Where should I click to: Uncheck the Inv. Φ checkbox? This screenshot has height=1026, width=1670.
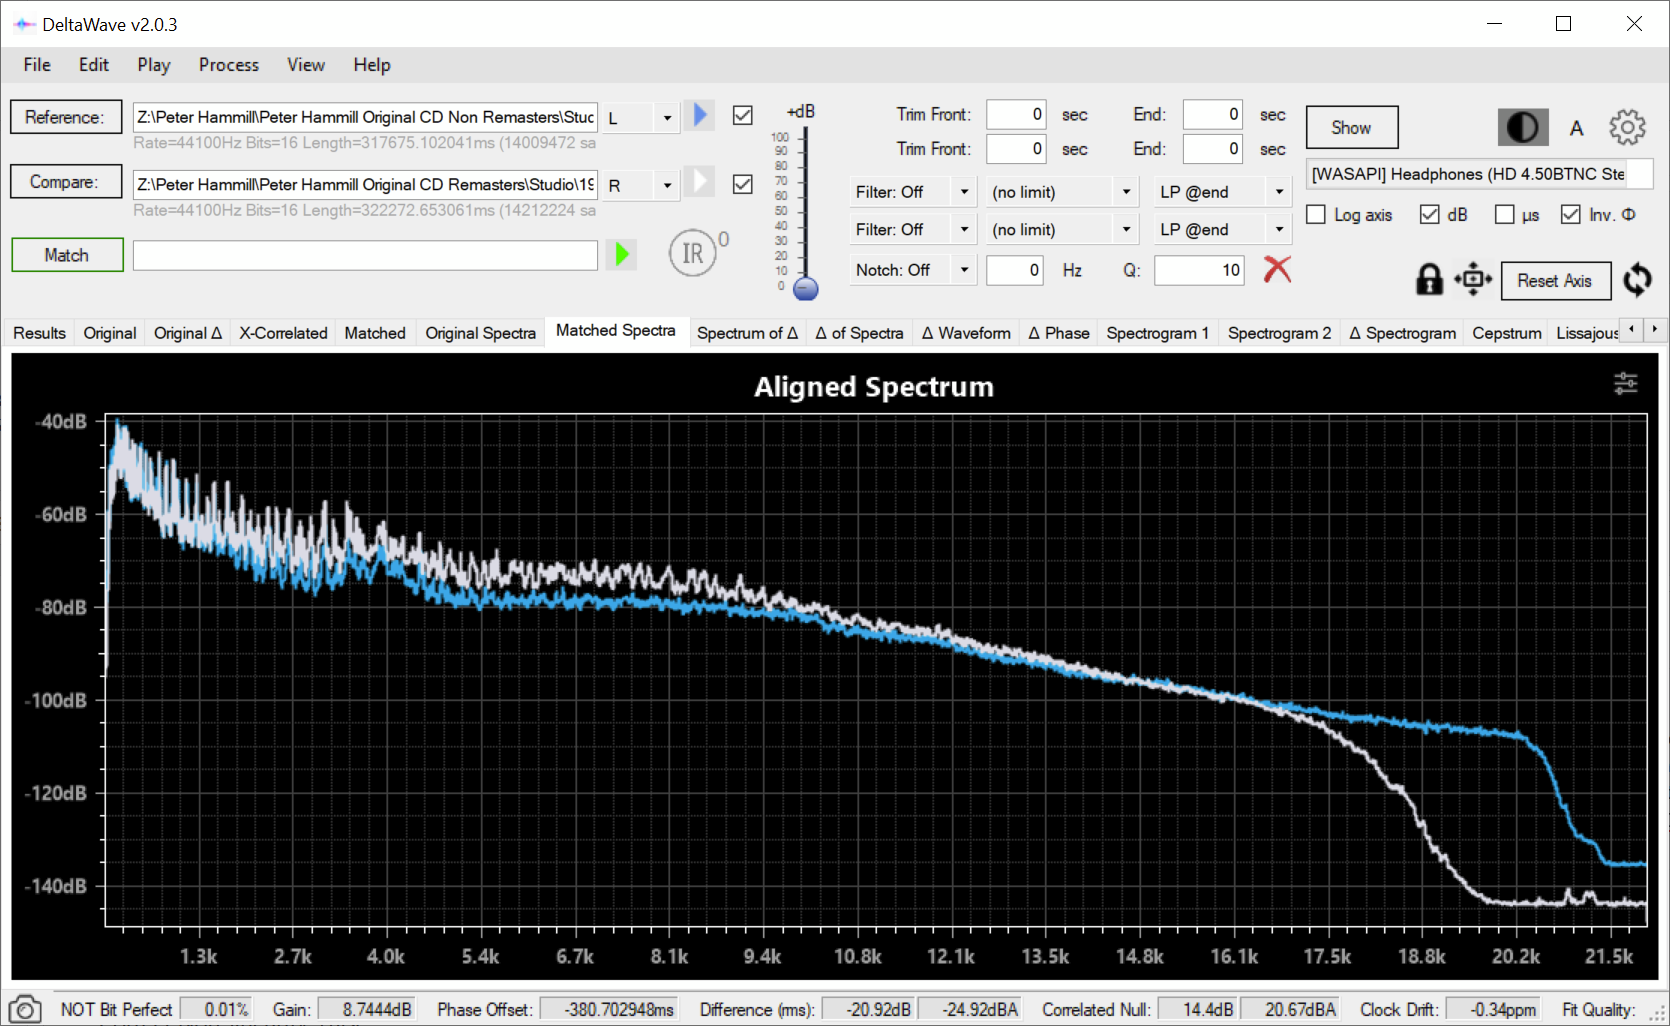point(1570,215)
